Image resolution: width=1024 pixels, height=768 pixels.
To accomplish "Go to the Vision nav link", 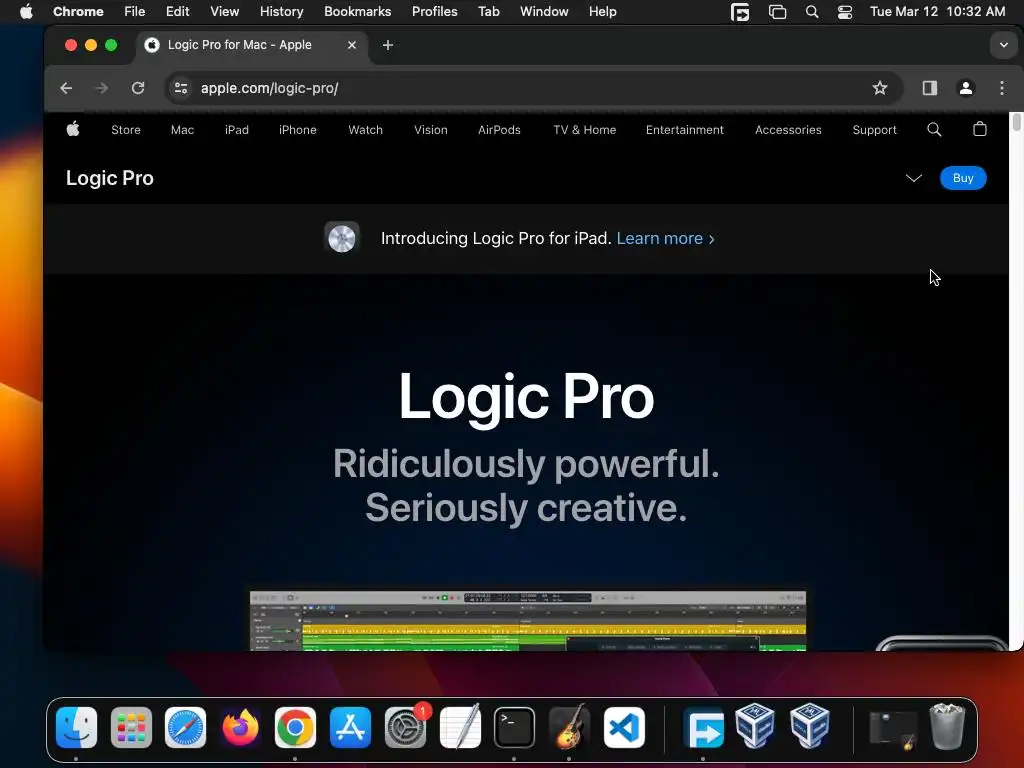I will point(430,130).
